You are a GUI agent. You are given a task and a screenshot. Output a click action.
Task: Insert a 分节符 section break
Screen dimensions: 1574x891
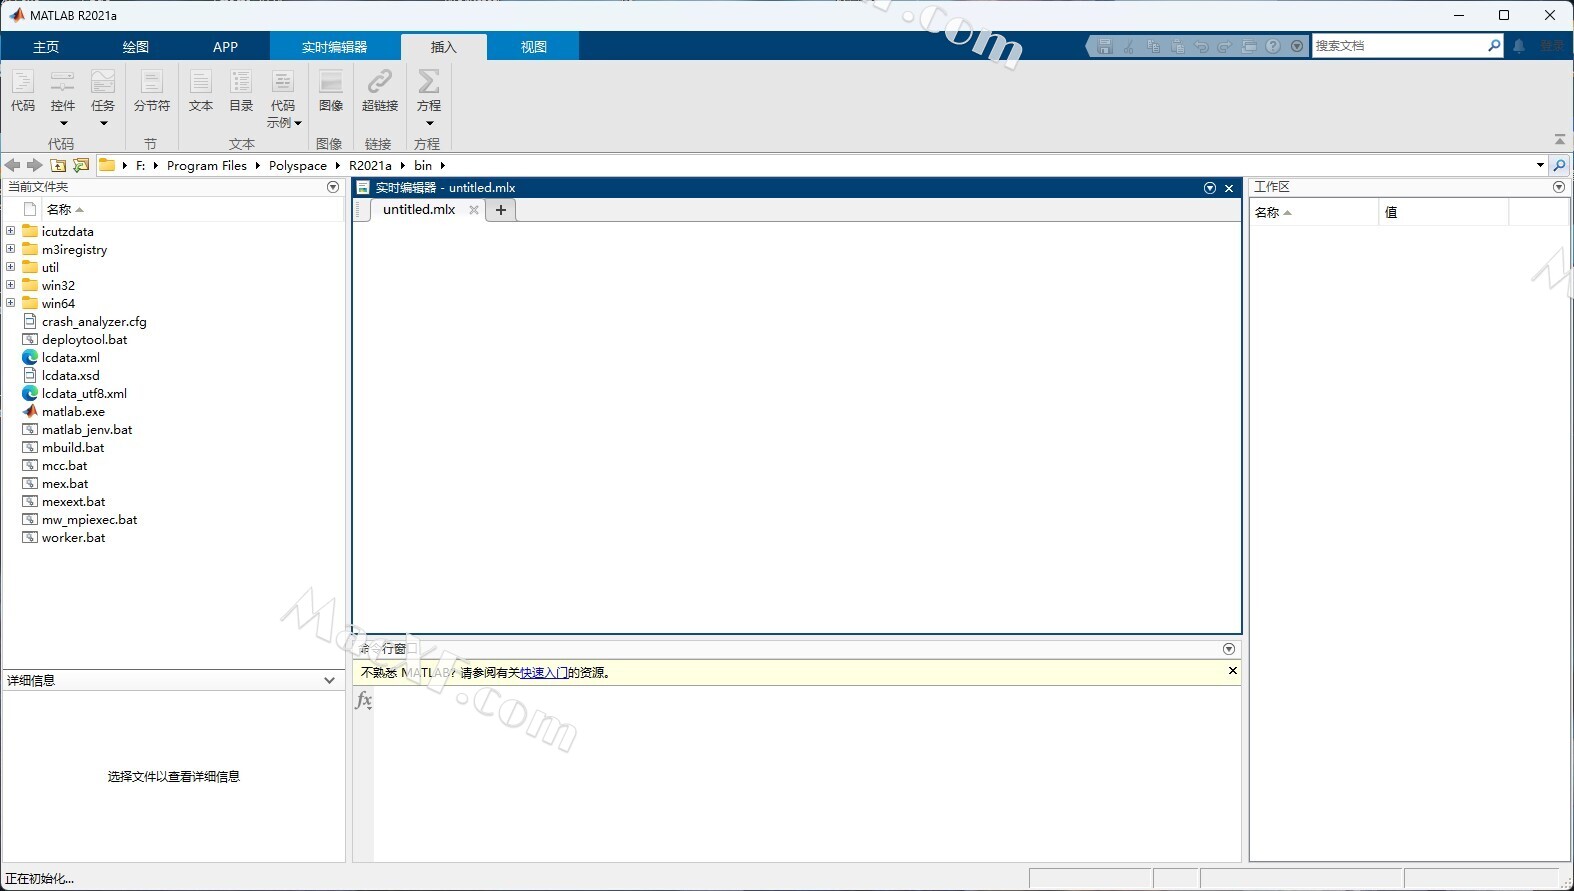(151, 91)
